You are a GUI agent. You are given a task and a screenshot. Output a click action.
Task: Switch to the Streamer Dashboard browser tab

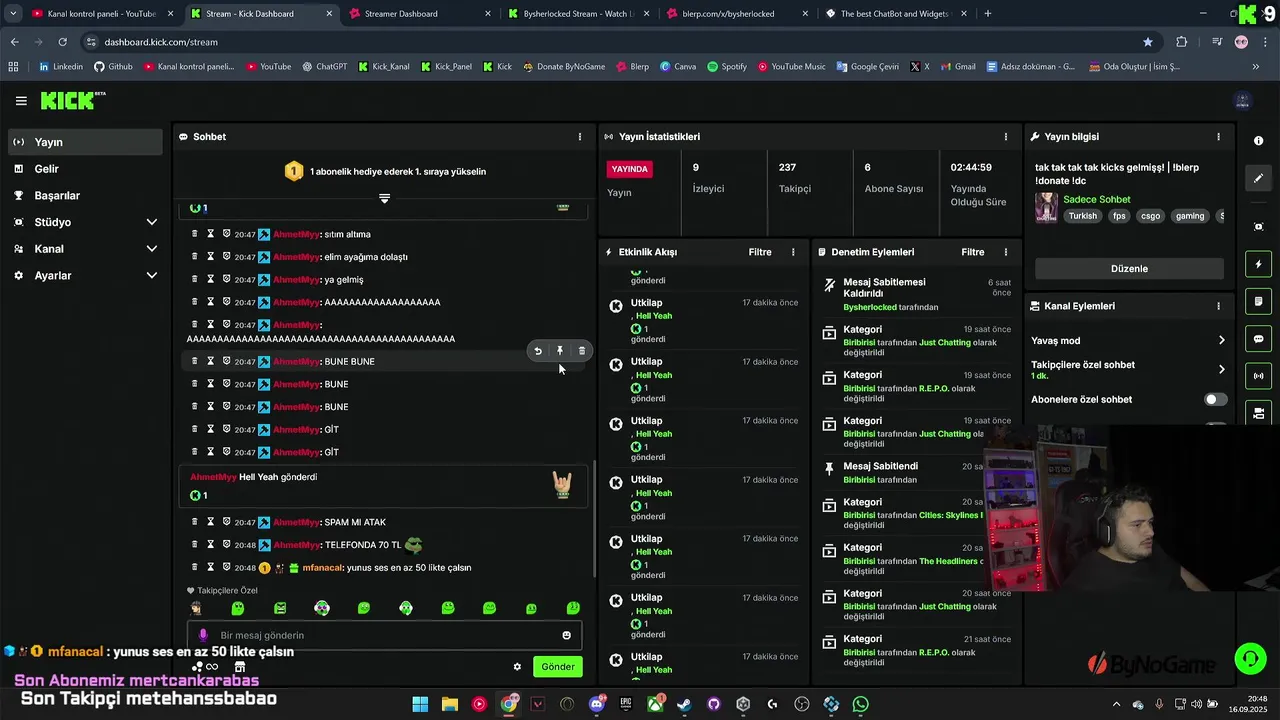click(420, 14)
